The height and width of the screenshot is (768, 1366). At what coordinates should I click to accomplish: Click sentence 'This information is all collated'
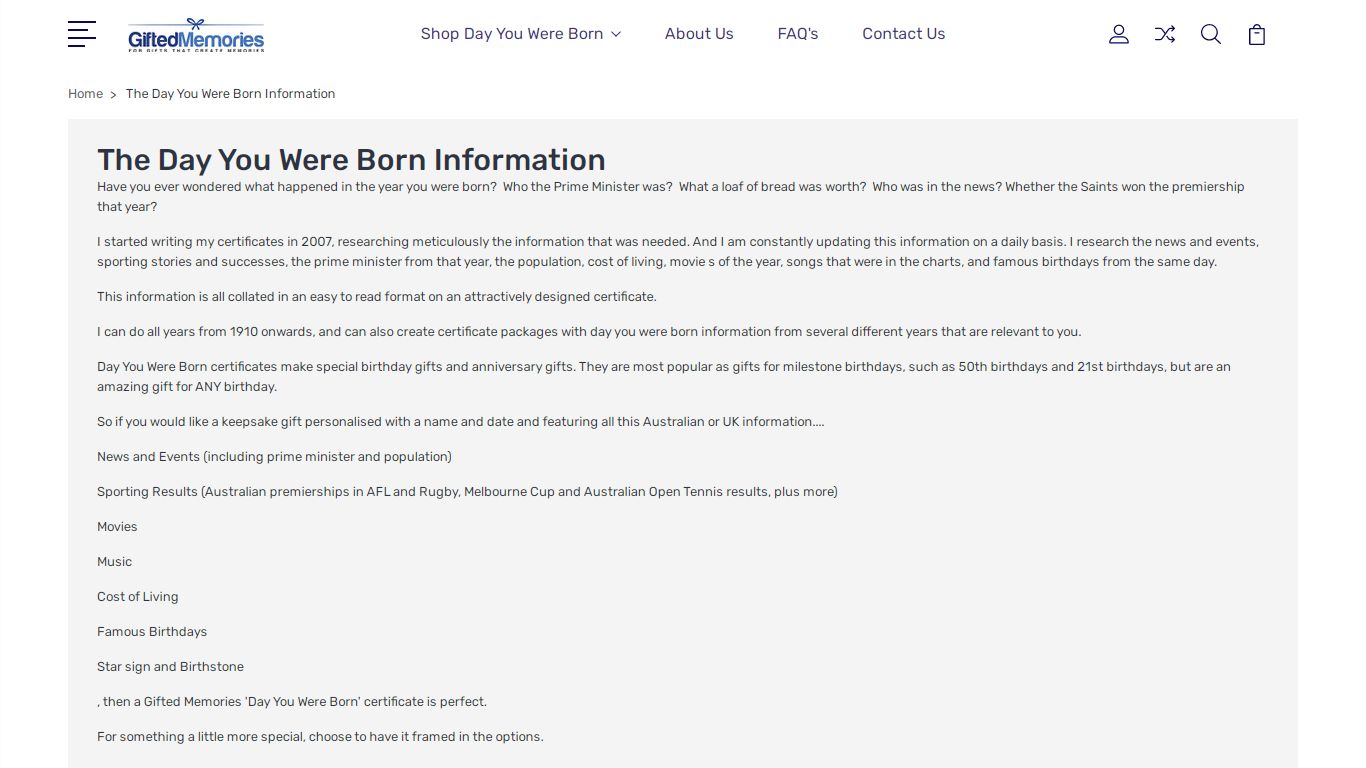click(x=377, y=297)
